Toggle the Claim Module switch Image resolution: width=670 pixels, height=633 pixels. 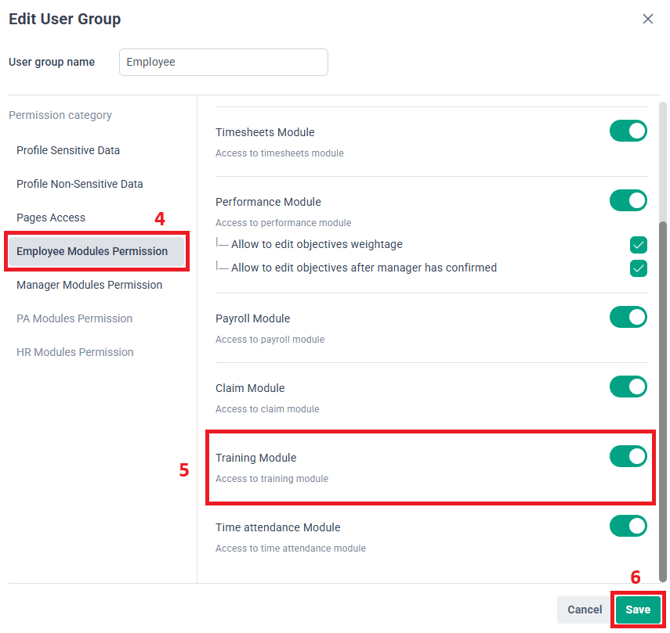628,387
